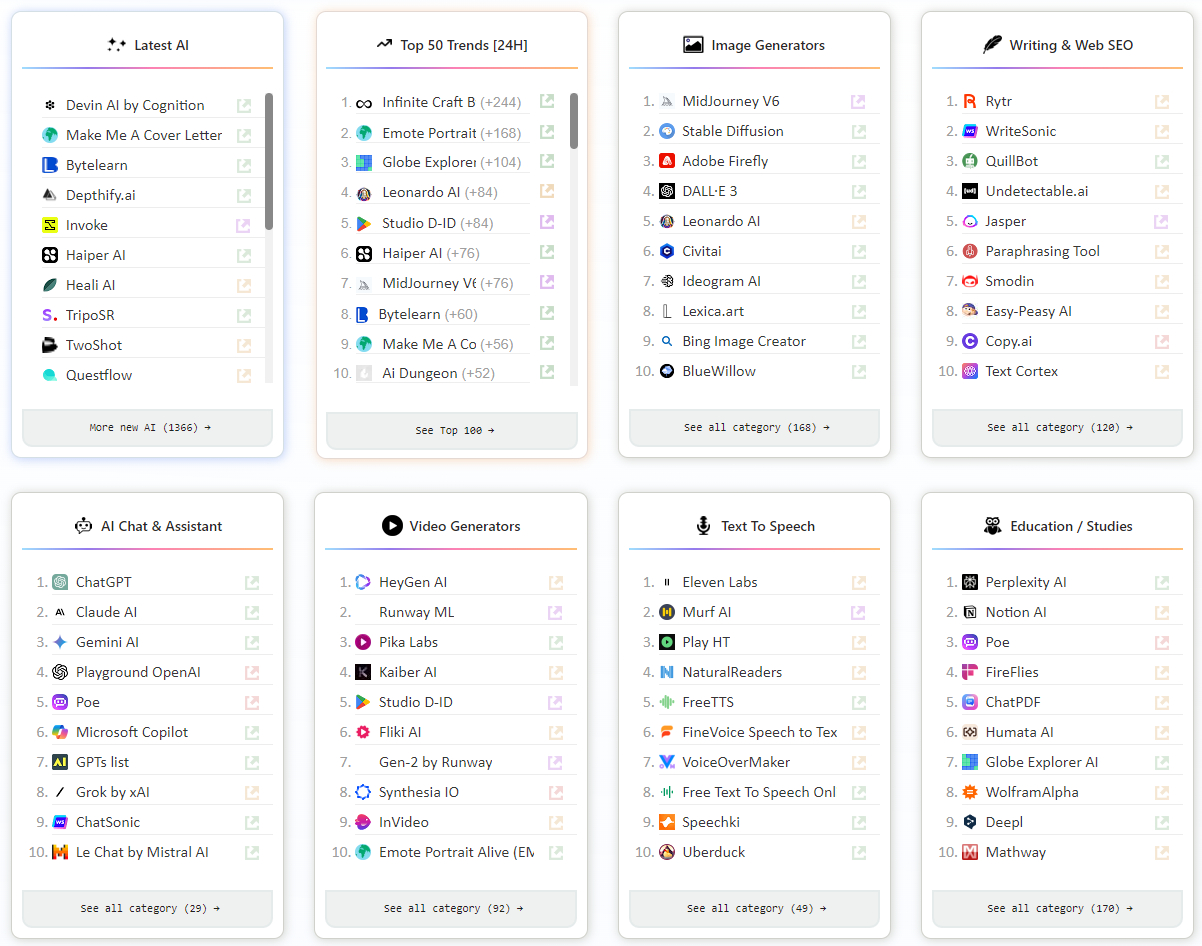Open external link icon for Copy.ai
The image size is (1202, 946).
pos(1161,342)
